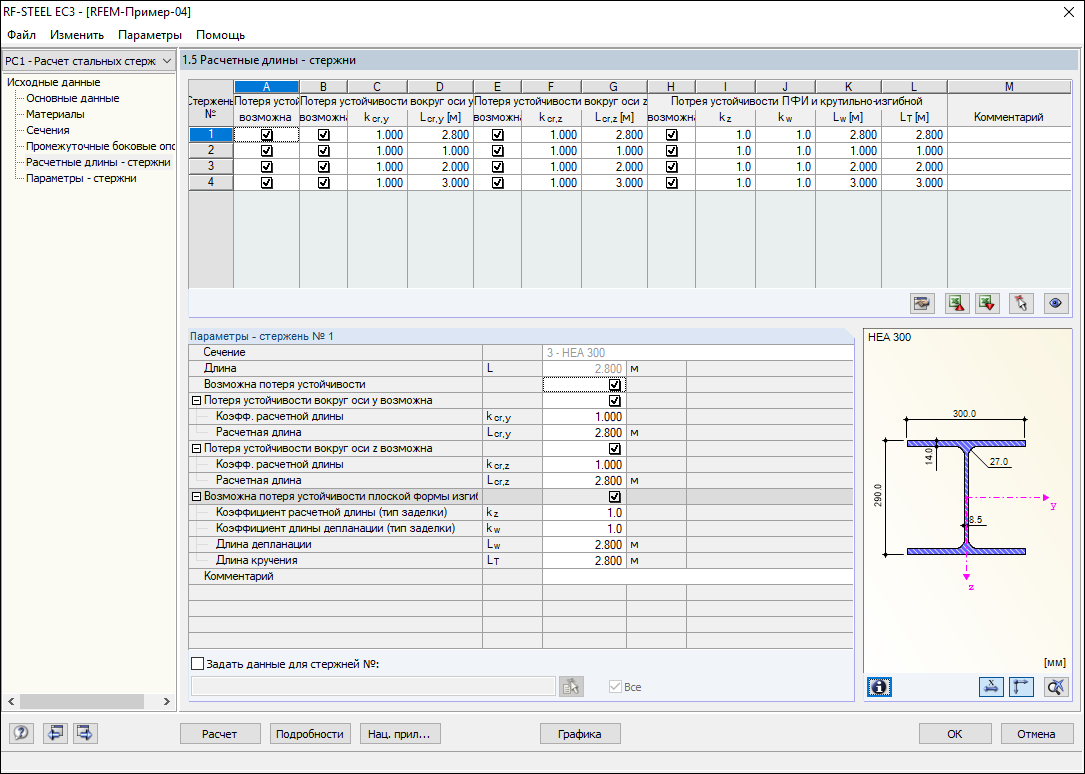Click the handshake icon above the Excel icons

coord(922,303)
